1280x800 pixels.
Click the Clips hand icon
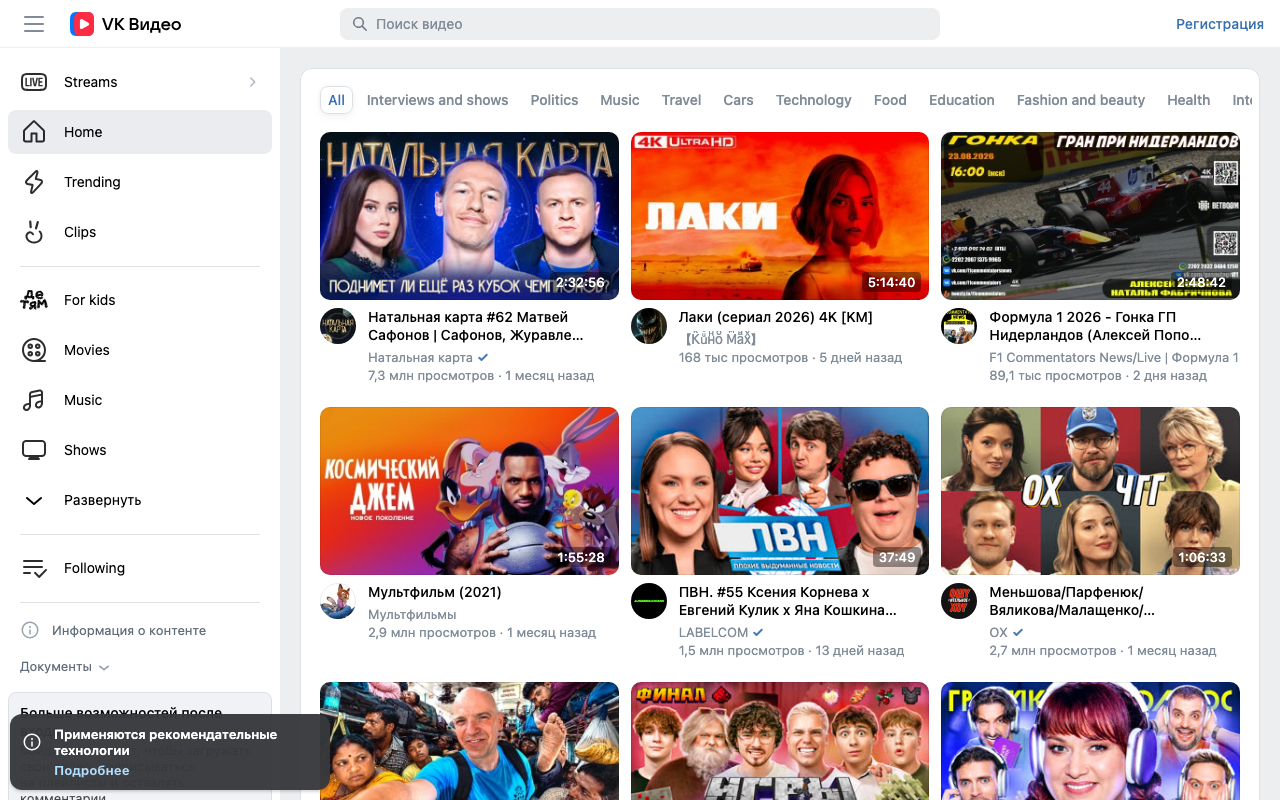click(x=34, y=232)
